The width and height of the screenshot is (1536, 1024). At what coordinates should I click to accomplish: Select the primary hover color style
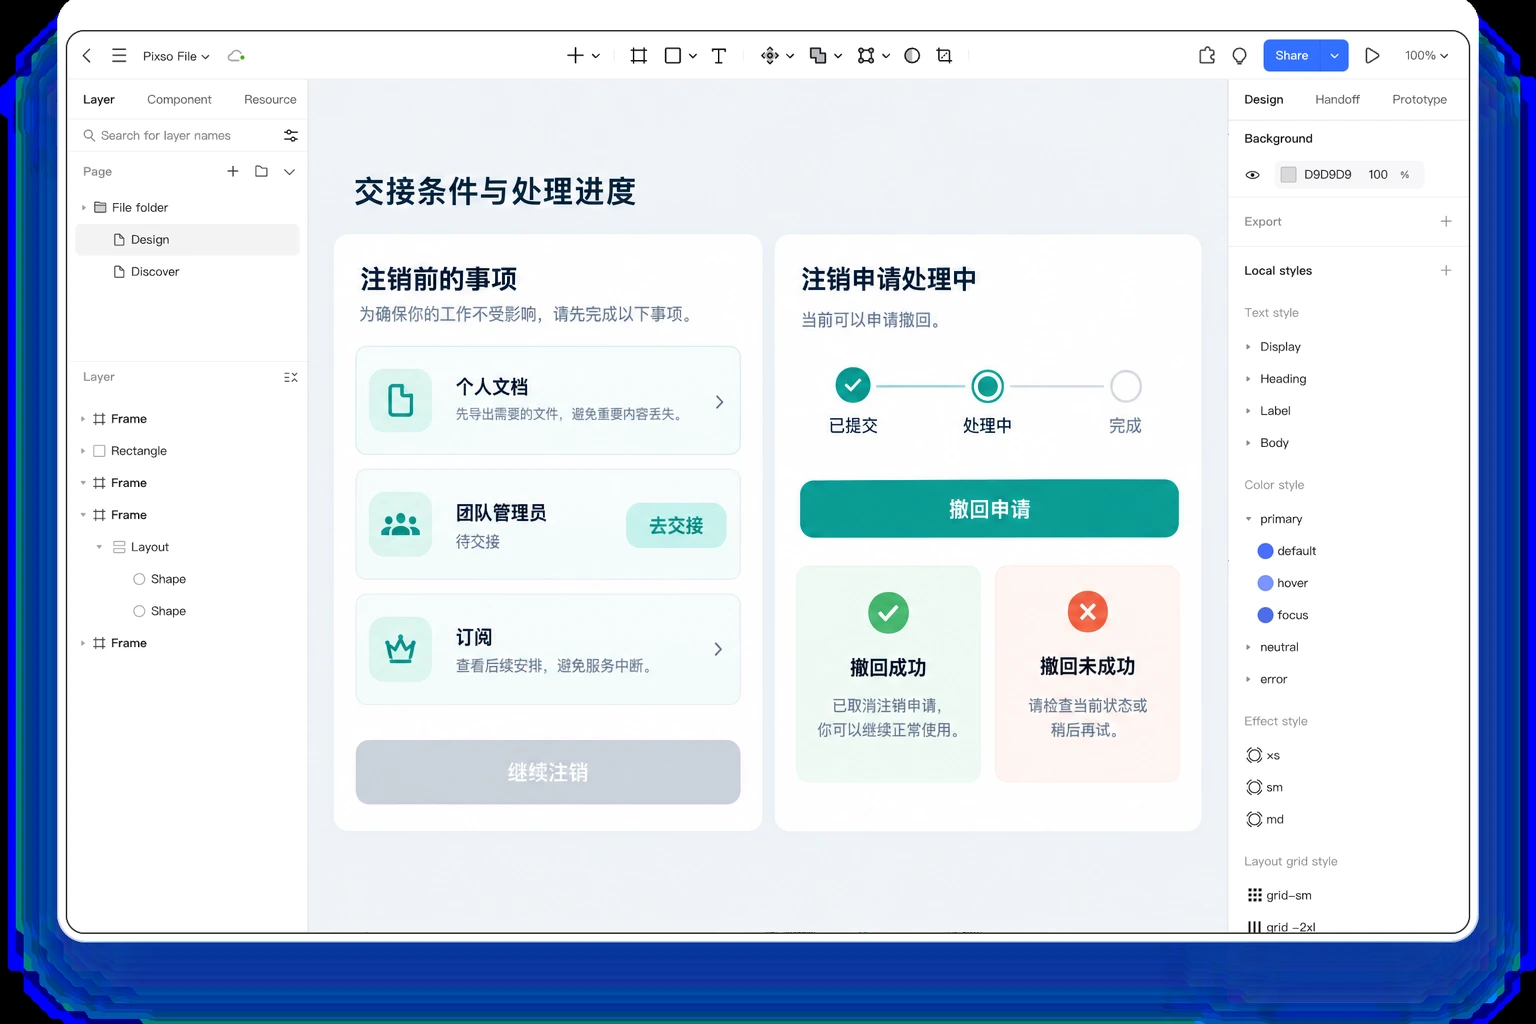[1283, 583]
